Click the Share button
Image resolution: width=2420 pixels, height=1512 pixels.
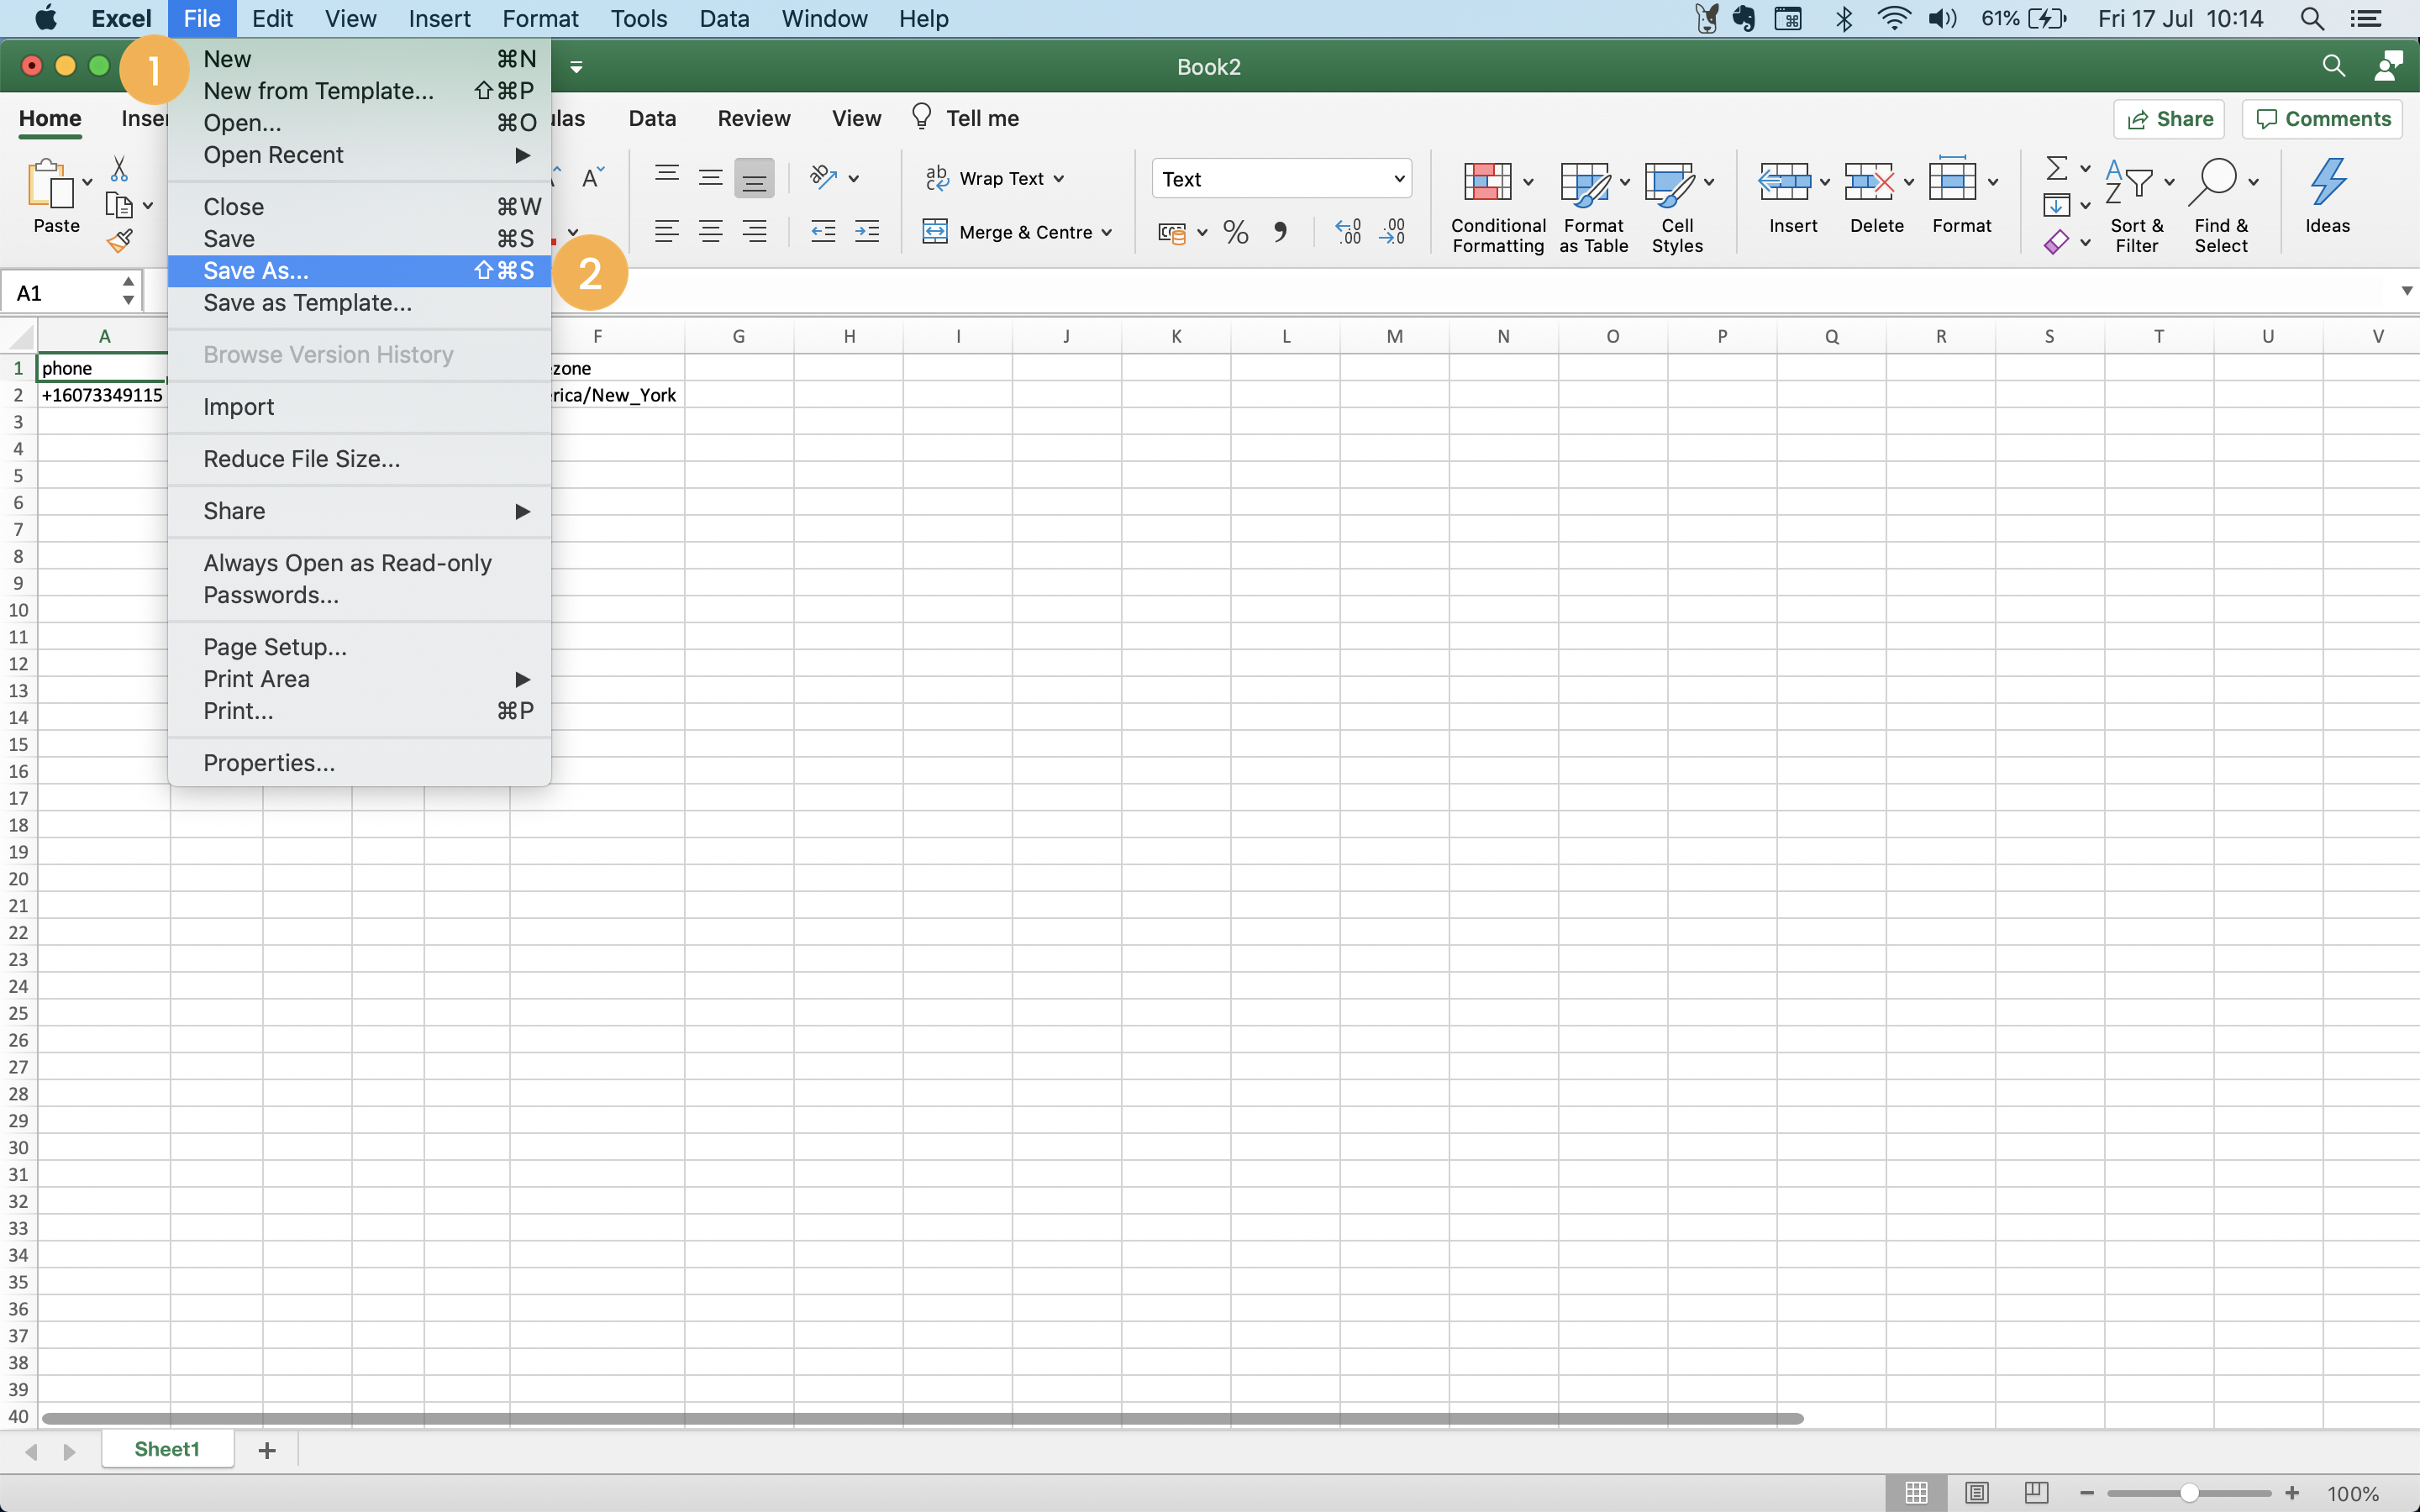pyautogui.click(x=2170, y=118)
